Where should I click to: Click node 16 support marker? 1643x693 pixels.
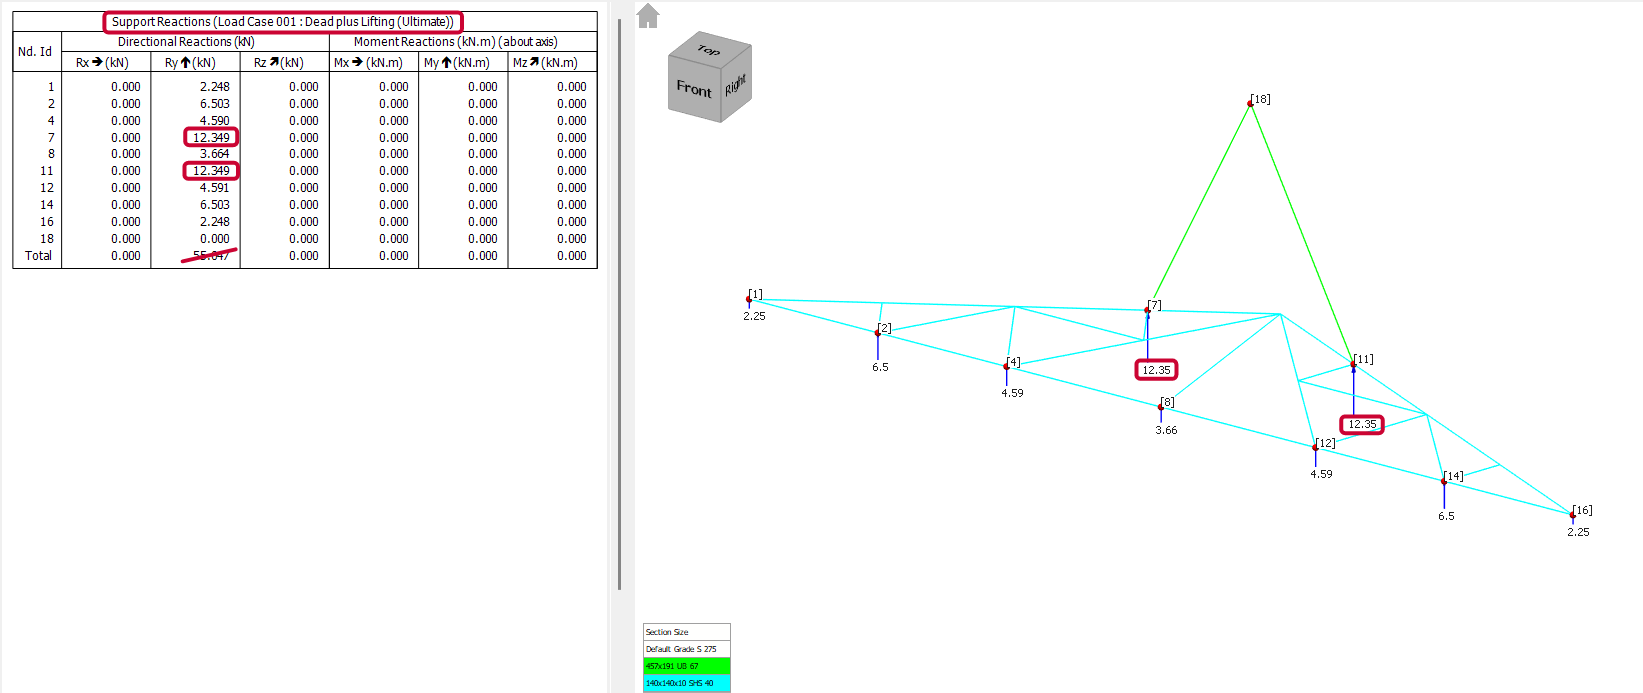(x=1572, y=515)
